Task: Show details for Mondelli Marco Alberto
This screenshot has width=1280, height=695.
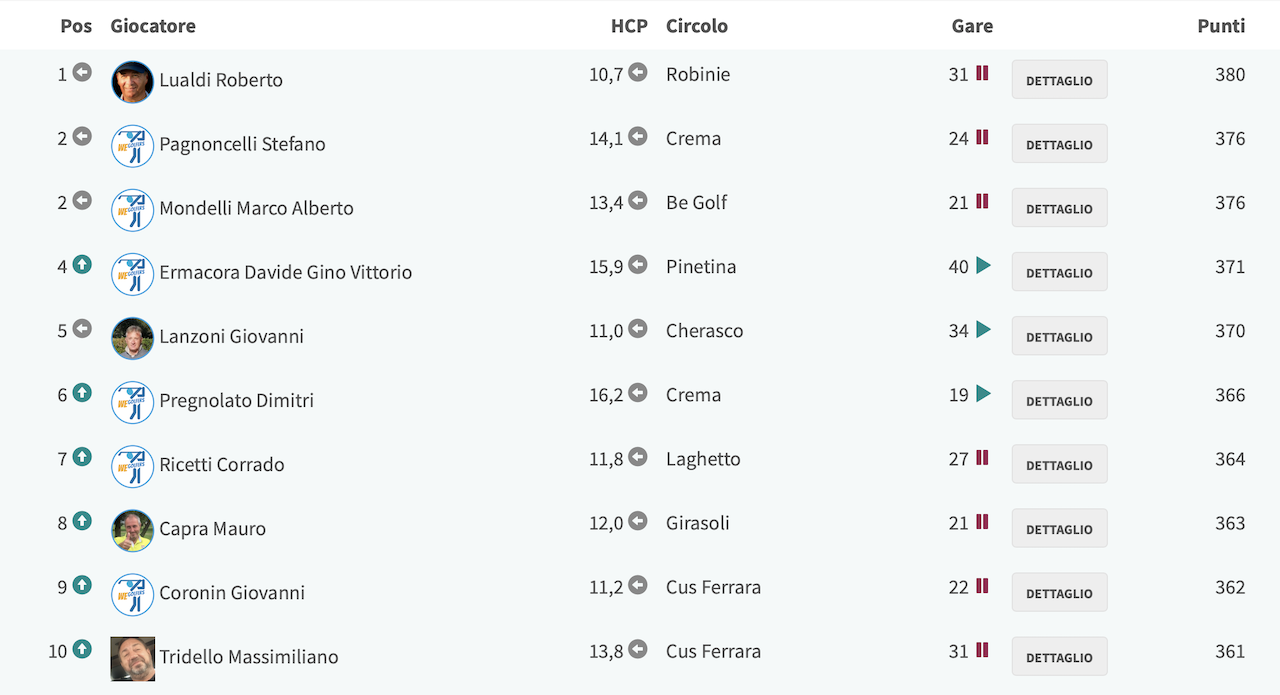Action: click(x=1059, y=208)
